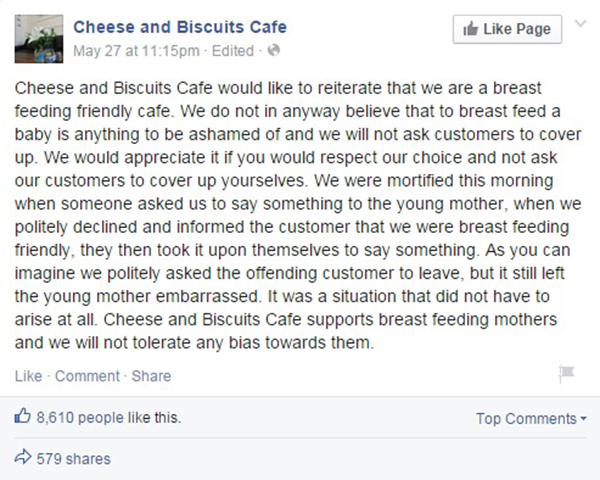
Task: Click the flag report icon
Action: point(565,375)
